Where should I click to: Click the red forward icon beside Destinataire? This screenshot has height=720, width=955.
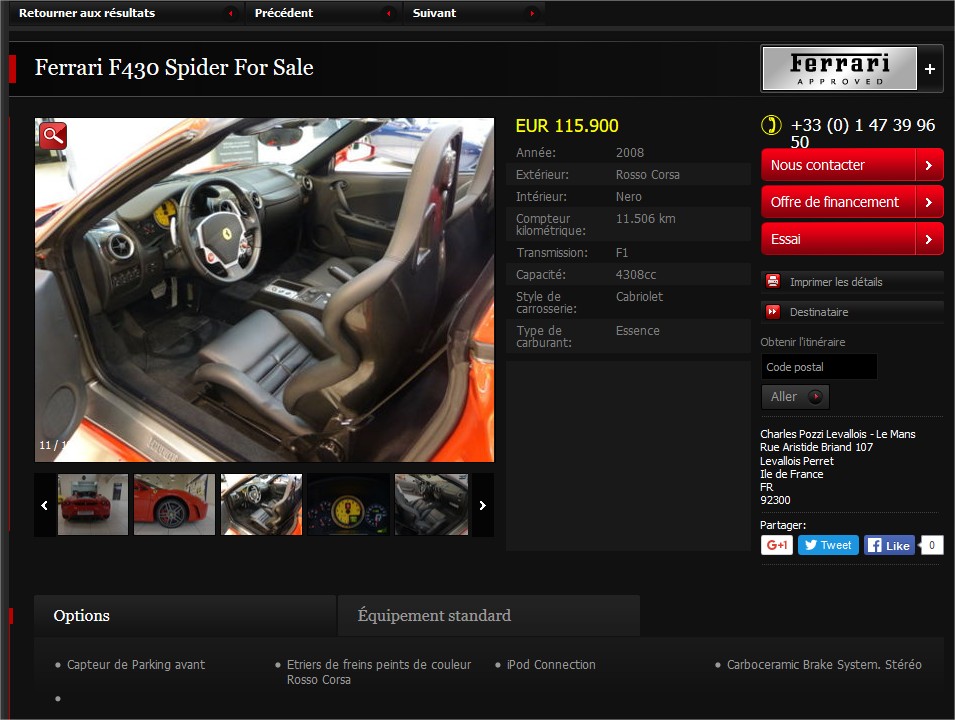tap(773, 312)
